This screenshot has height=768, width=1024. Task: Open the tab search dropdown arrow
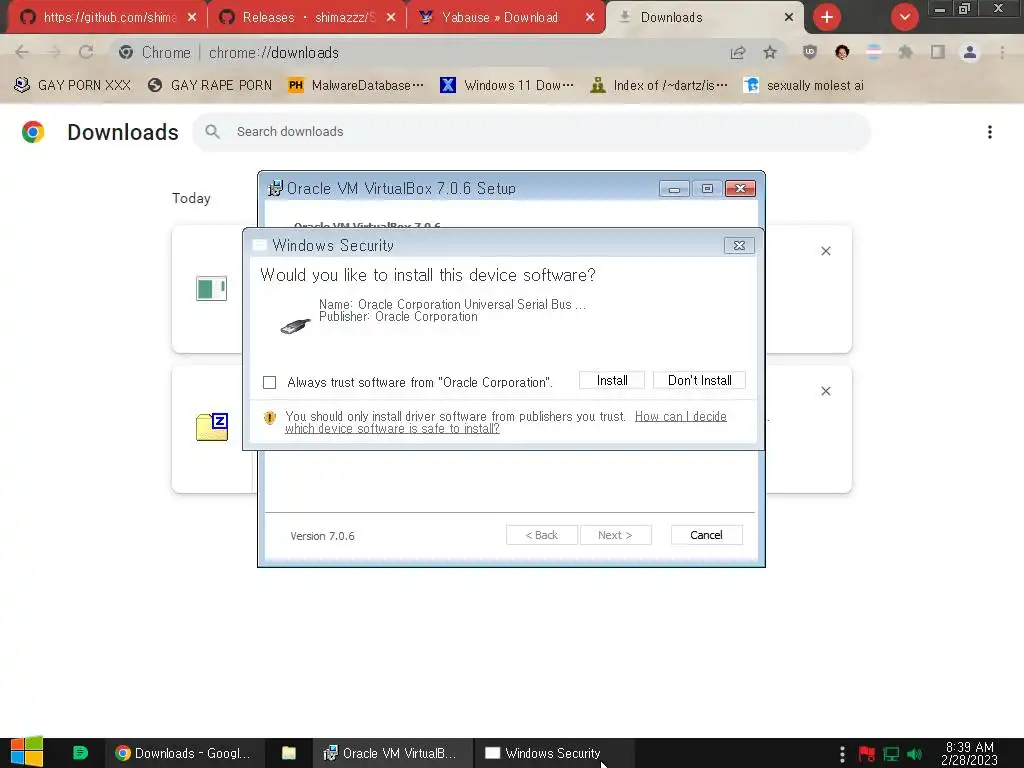(904, 17)
